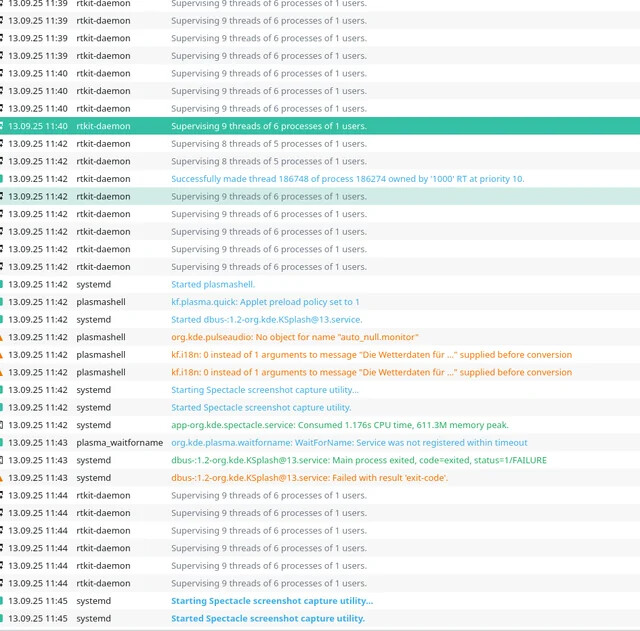640x631 pixels.
Task: Click the 'Successfully made thread 186748' message text
Action: coord(347,179)
